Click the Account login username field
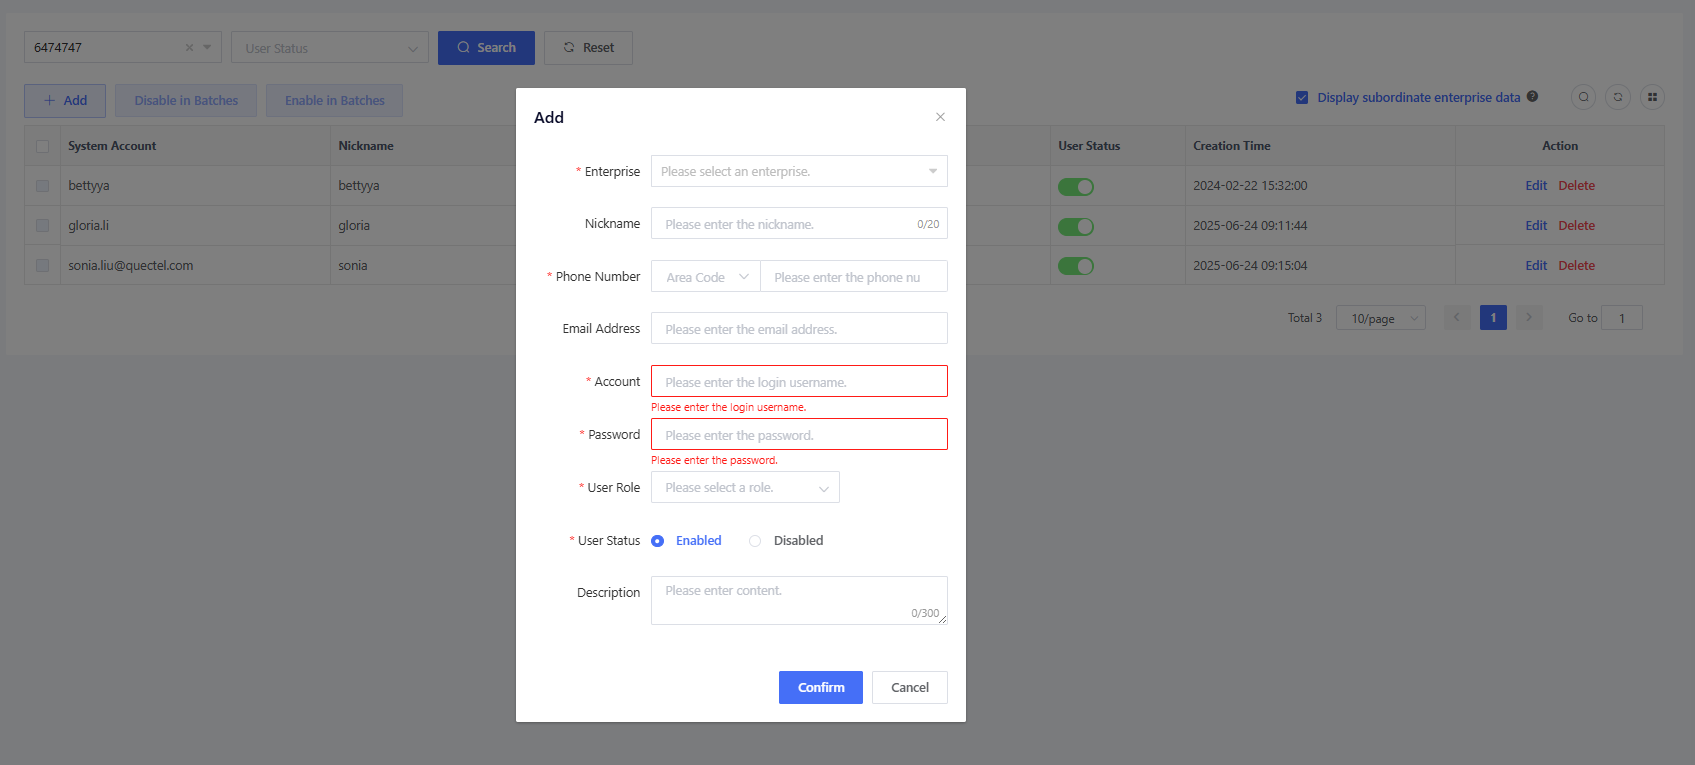Screen dimensions: 1695x765 (x=798, y=382)
